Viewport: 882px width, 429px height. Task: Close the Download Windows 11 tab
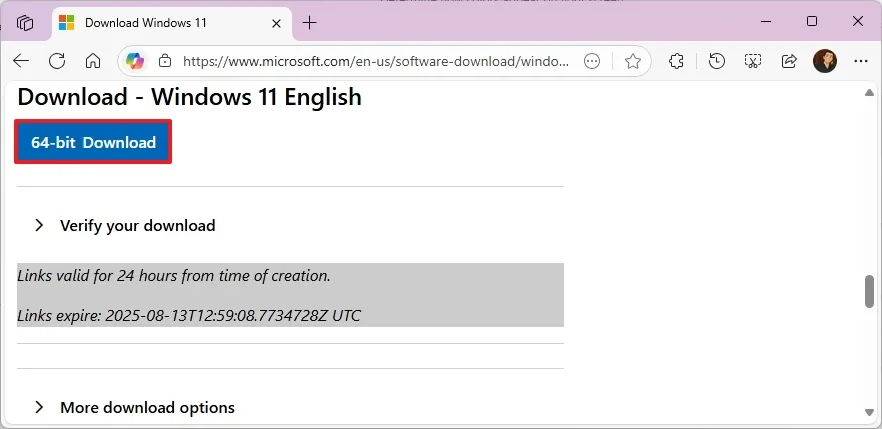click(274, 22)
